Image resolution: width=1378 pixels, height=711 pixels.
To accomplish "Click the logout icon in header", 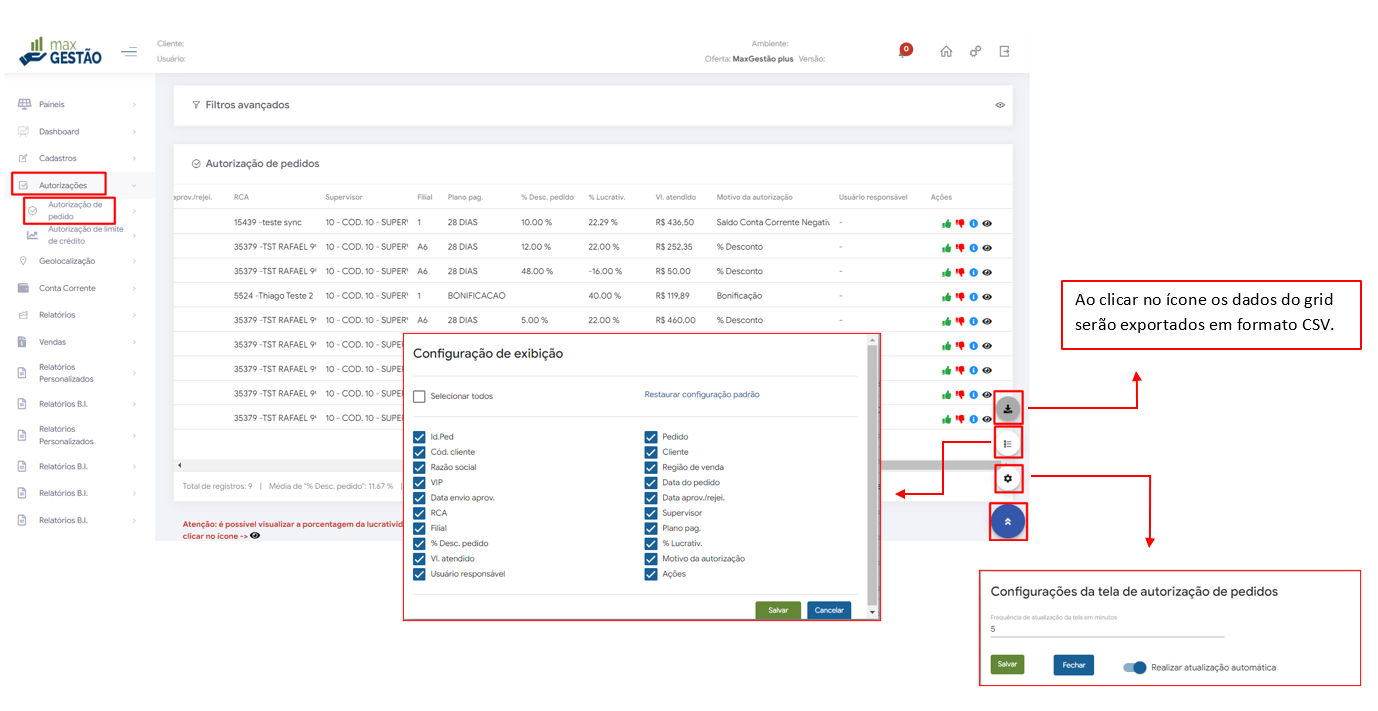I will click(x=1004, y=52).
